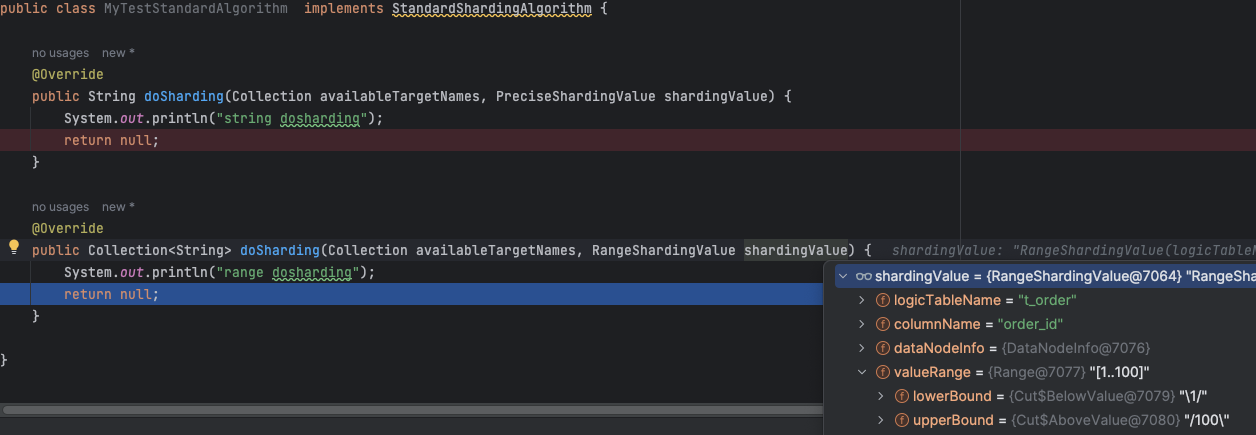The width and height of the screenshot is (1256, 435).
Task: Click StandardShardingAlgorithm in the class declaration
Action: point(491,9)
